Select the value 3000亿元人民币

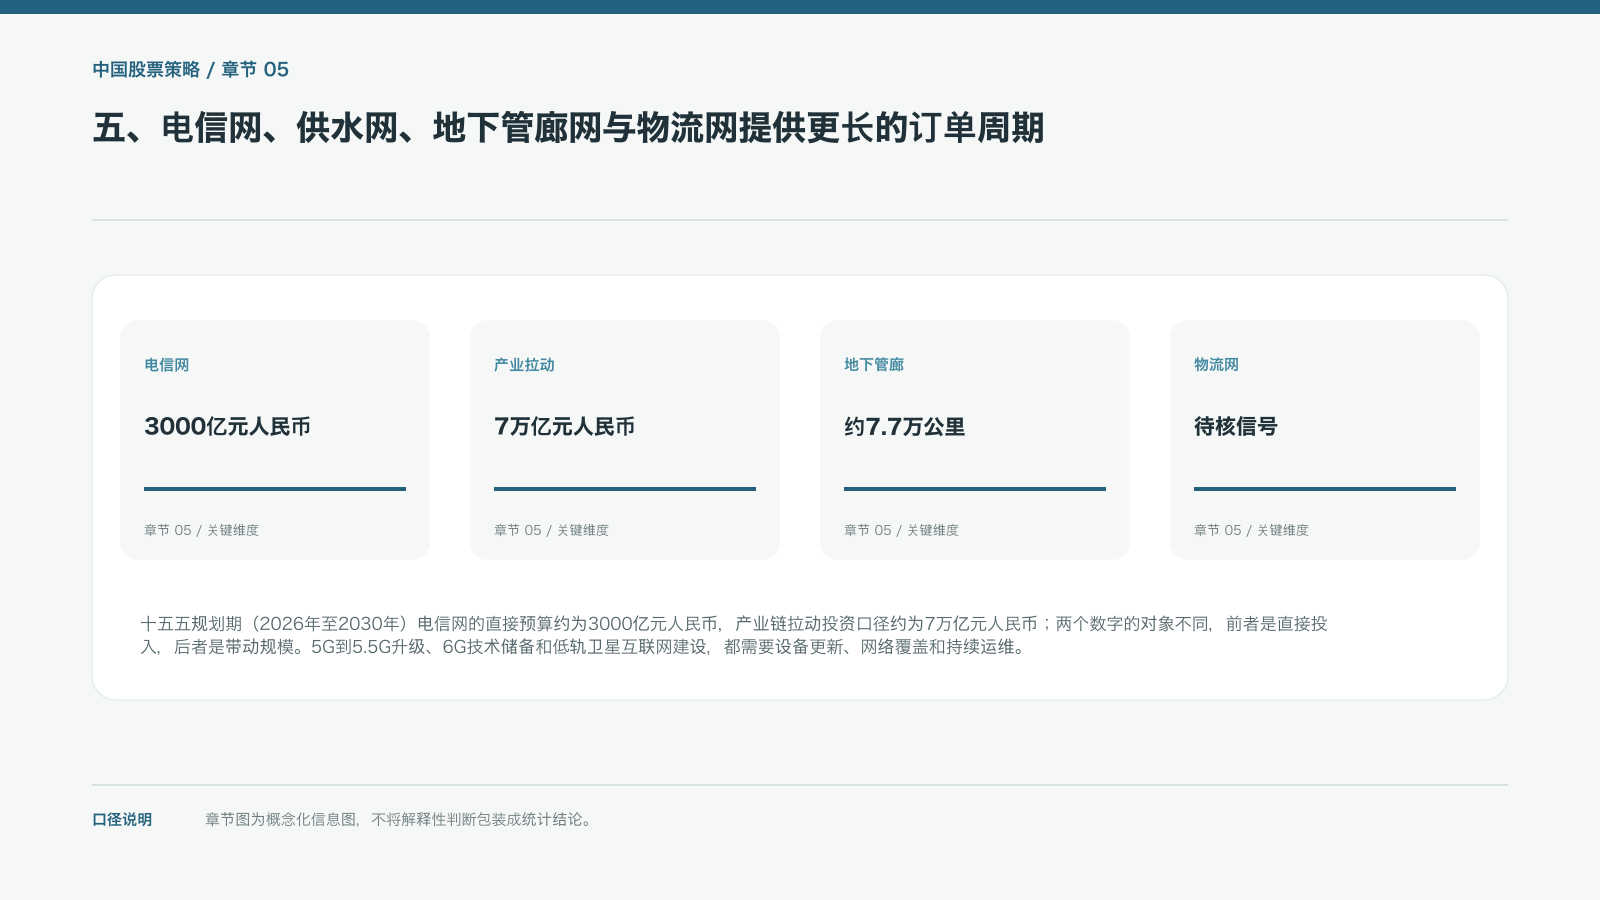click(228, 427)
